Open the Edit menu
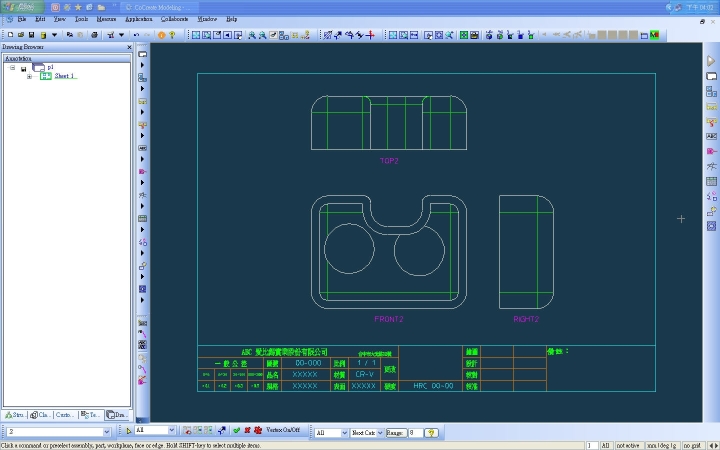The image size is (720, 450). [x=40, y=19]
